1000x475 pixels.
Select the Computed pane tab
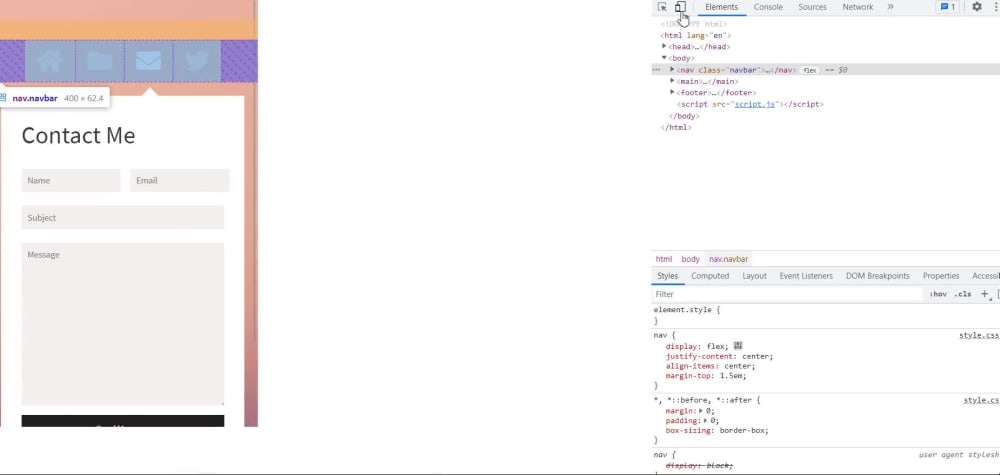(x=710, y=276)
